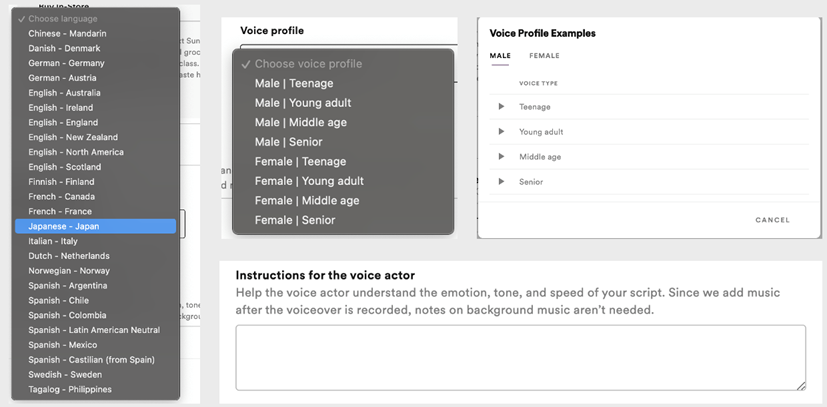Choose Spanish - Latin American Neutral
Image resolution: width=827 pixels, height=407 pixels.
[95, 330]
